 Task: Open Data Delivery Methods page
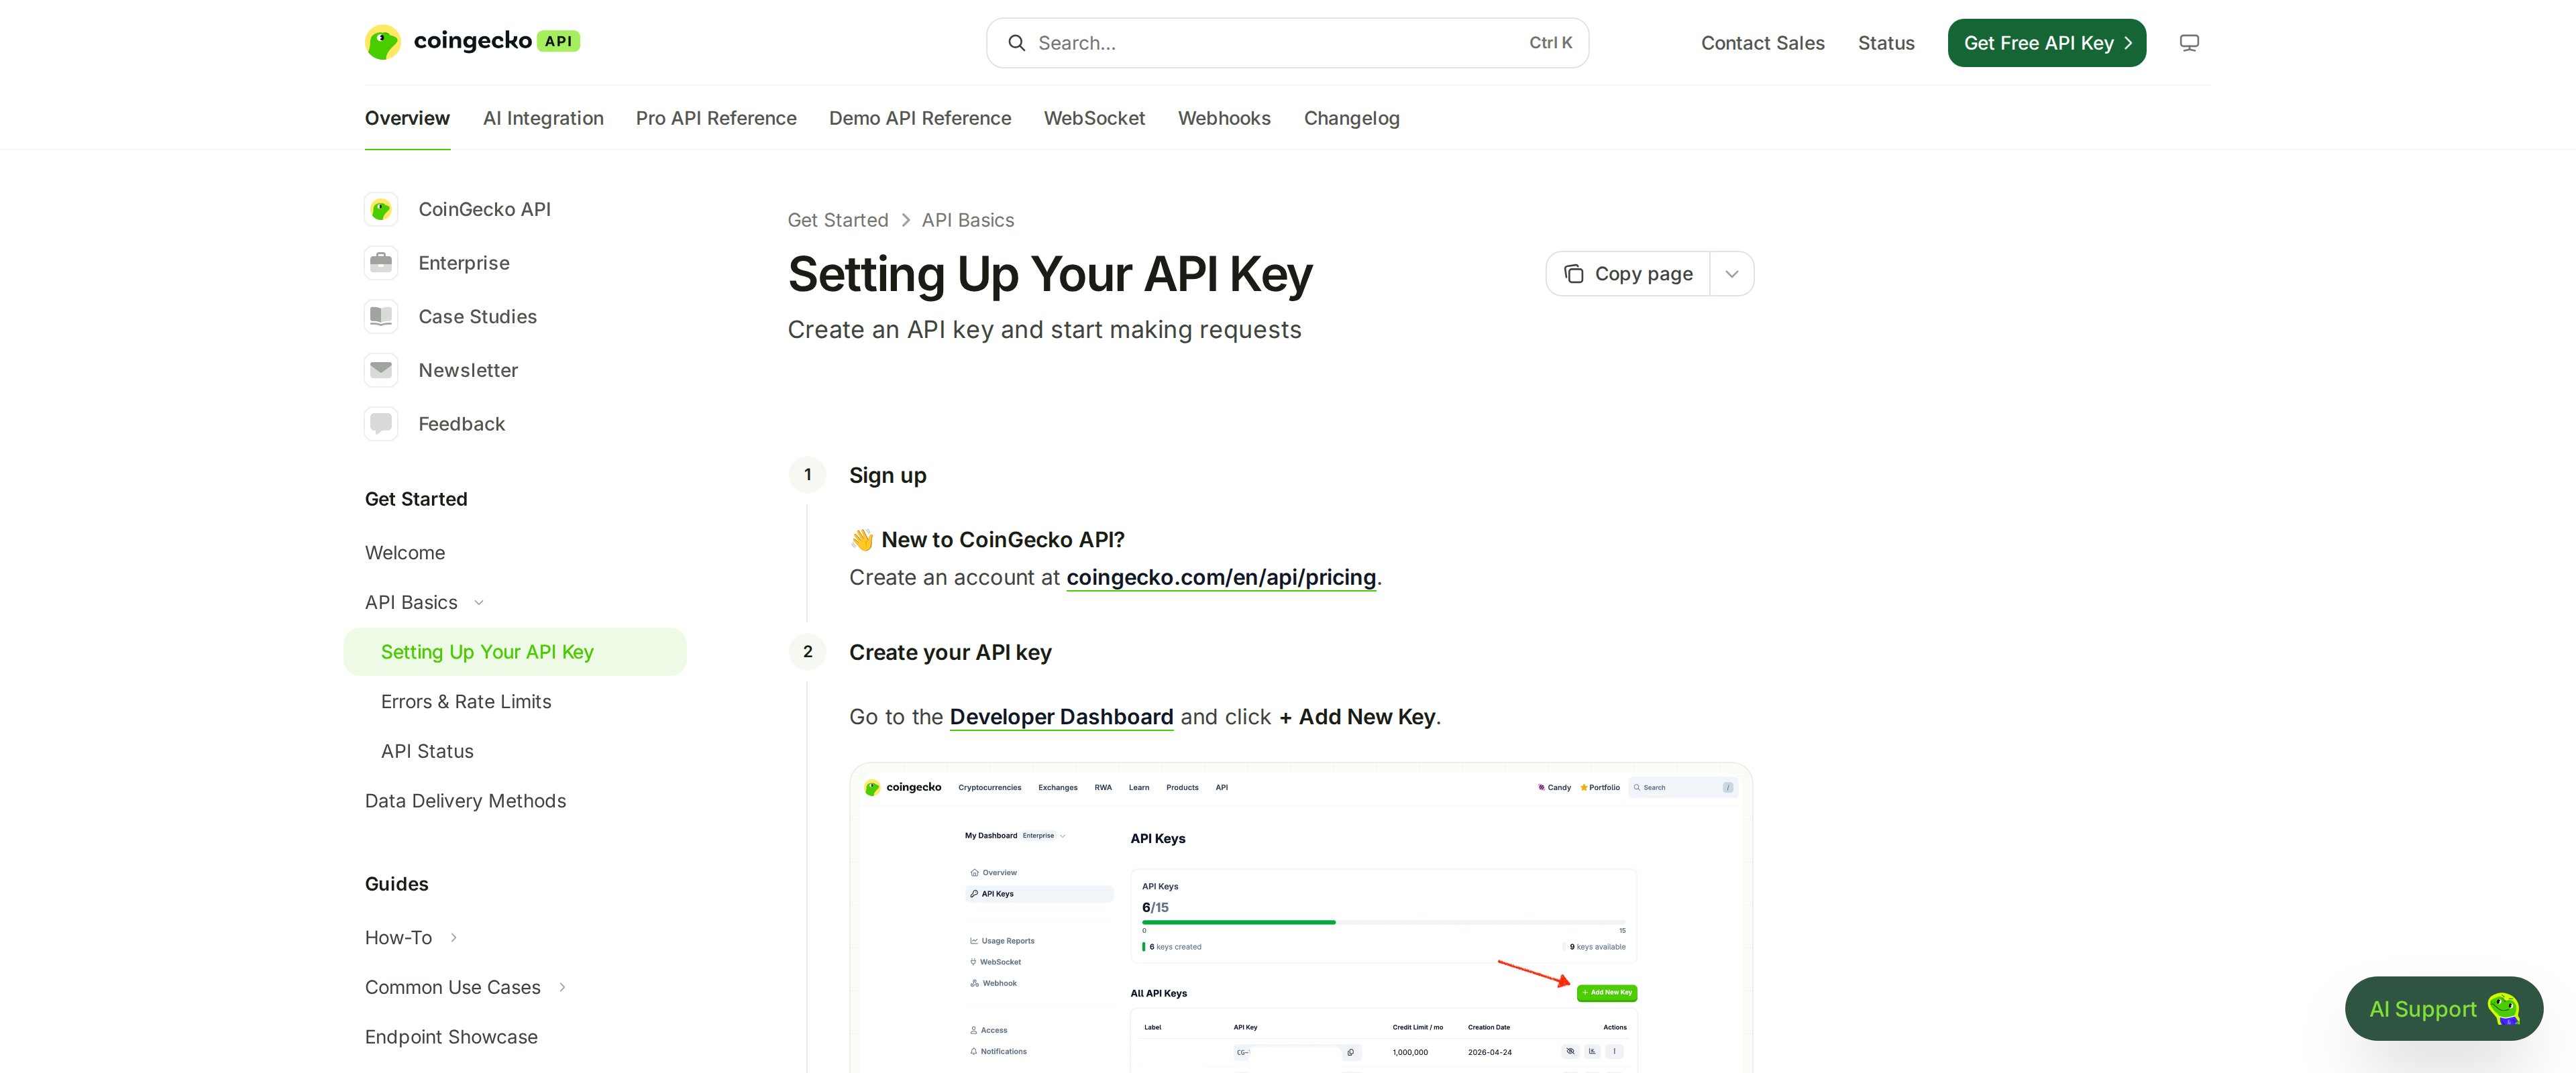pos(465,801)
